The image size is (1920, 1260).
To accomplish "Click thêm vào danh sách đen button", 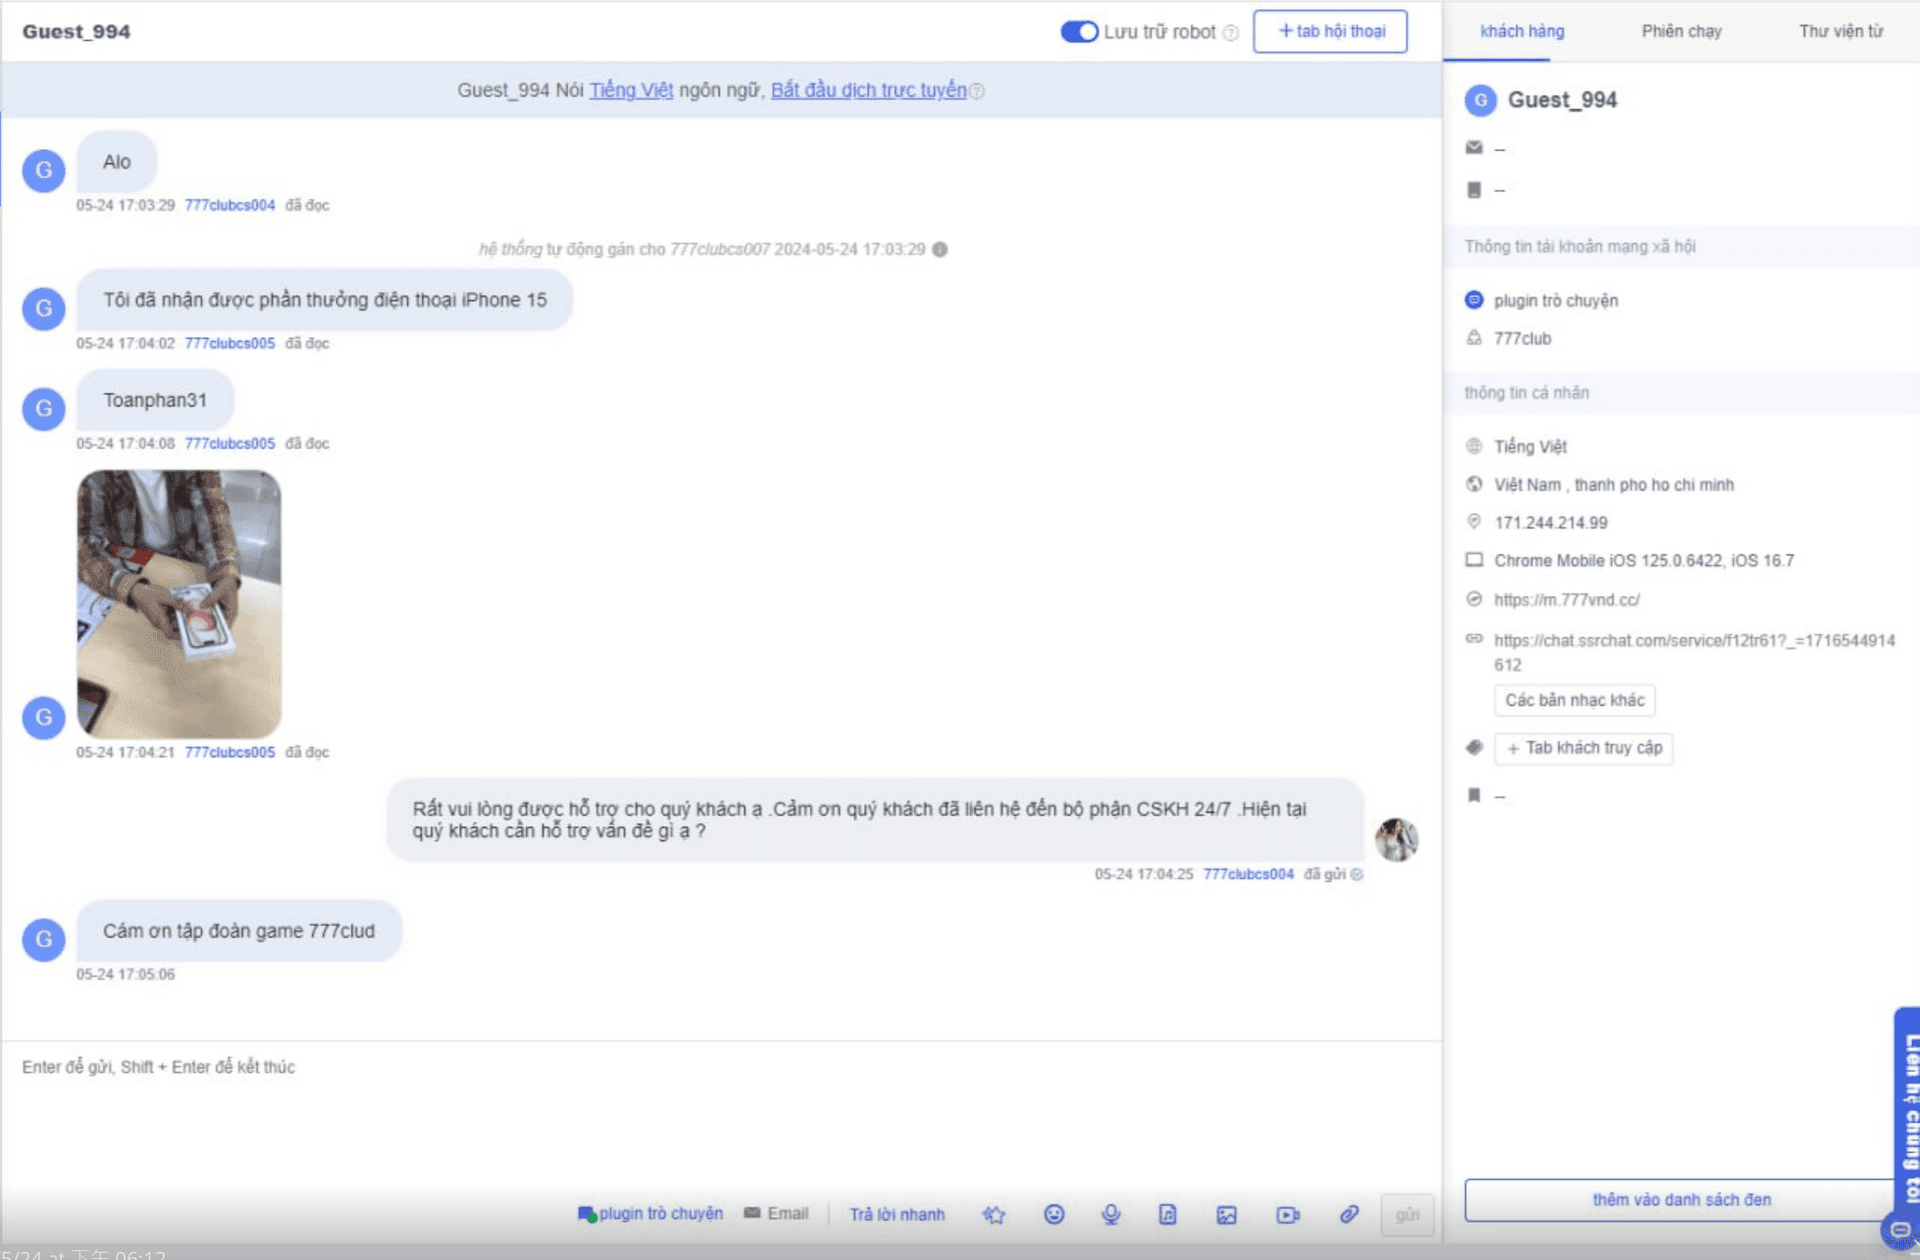I will [1681, 1199].
